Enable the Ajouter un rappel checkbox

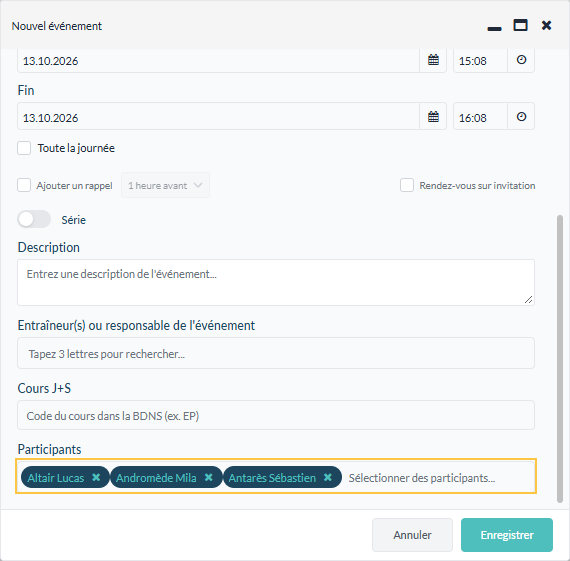(24, 185)
